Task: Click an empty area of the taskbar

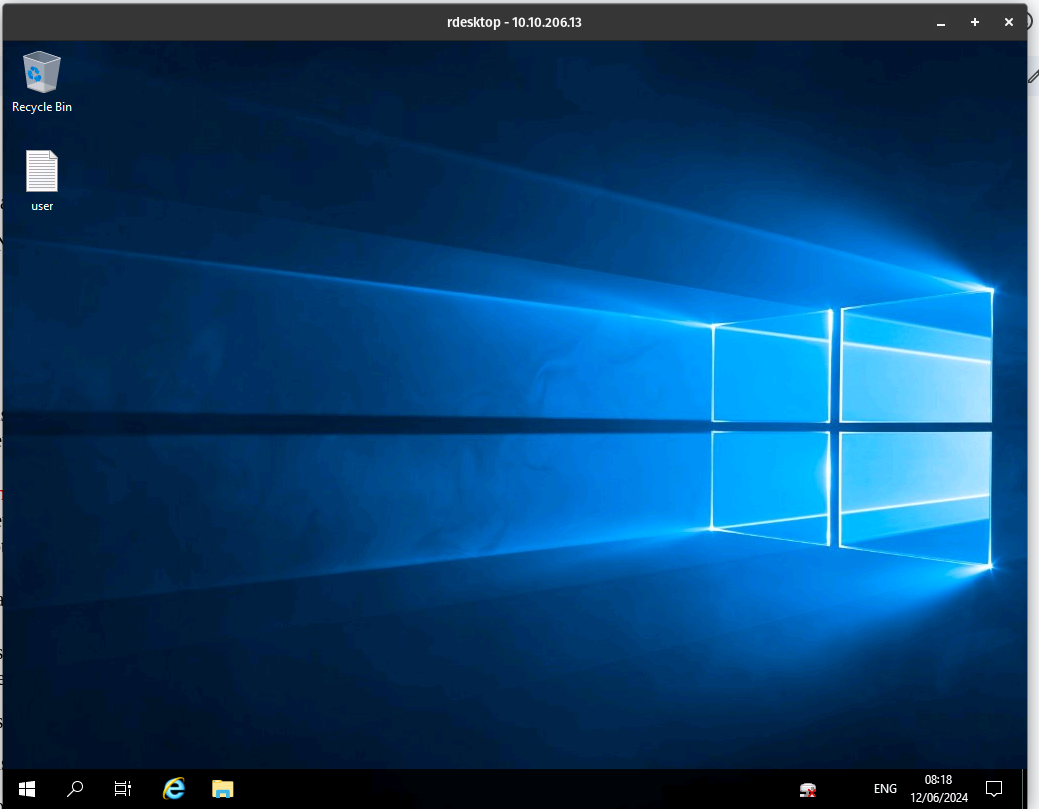Action: [x=500, y=788]
